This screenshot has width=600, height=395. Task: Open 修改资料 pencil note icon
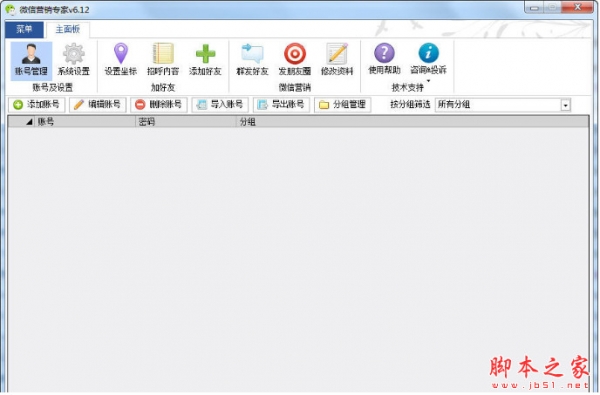(337, 60)
